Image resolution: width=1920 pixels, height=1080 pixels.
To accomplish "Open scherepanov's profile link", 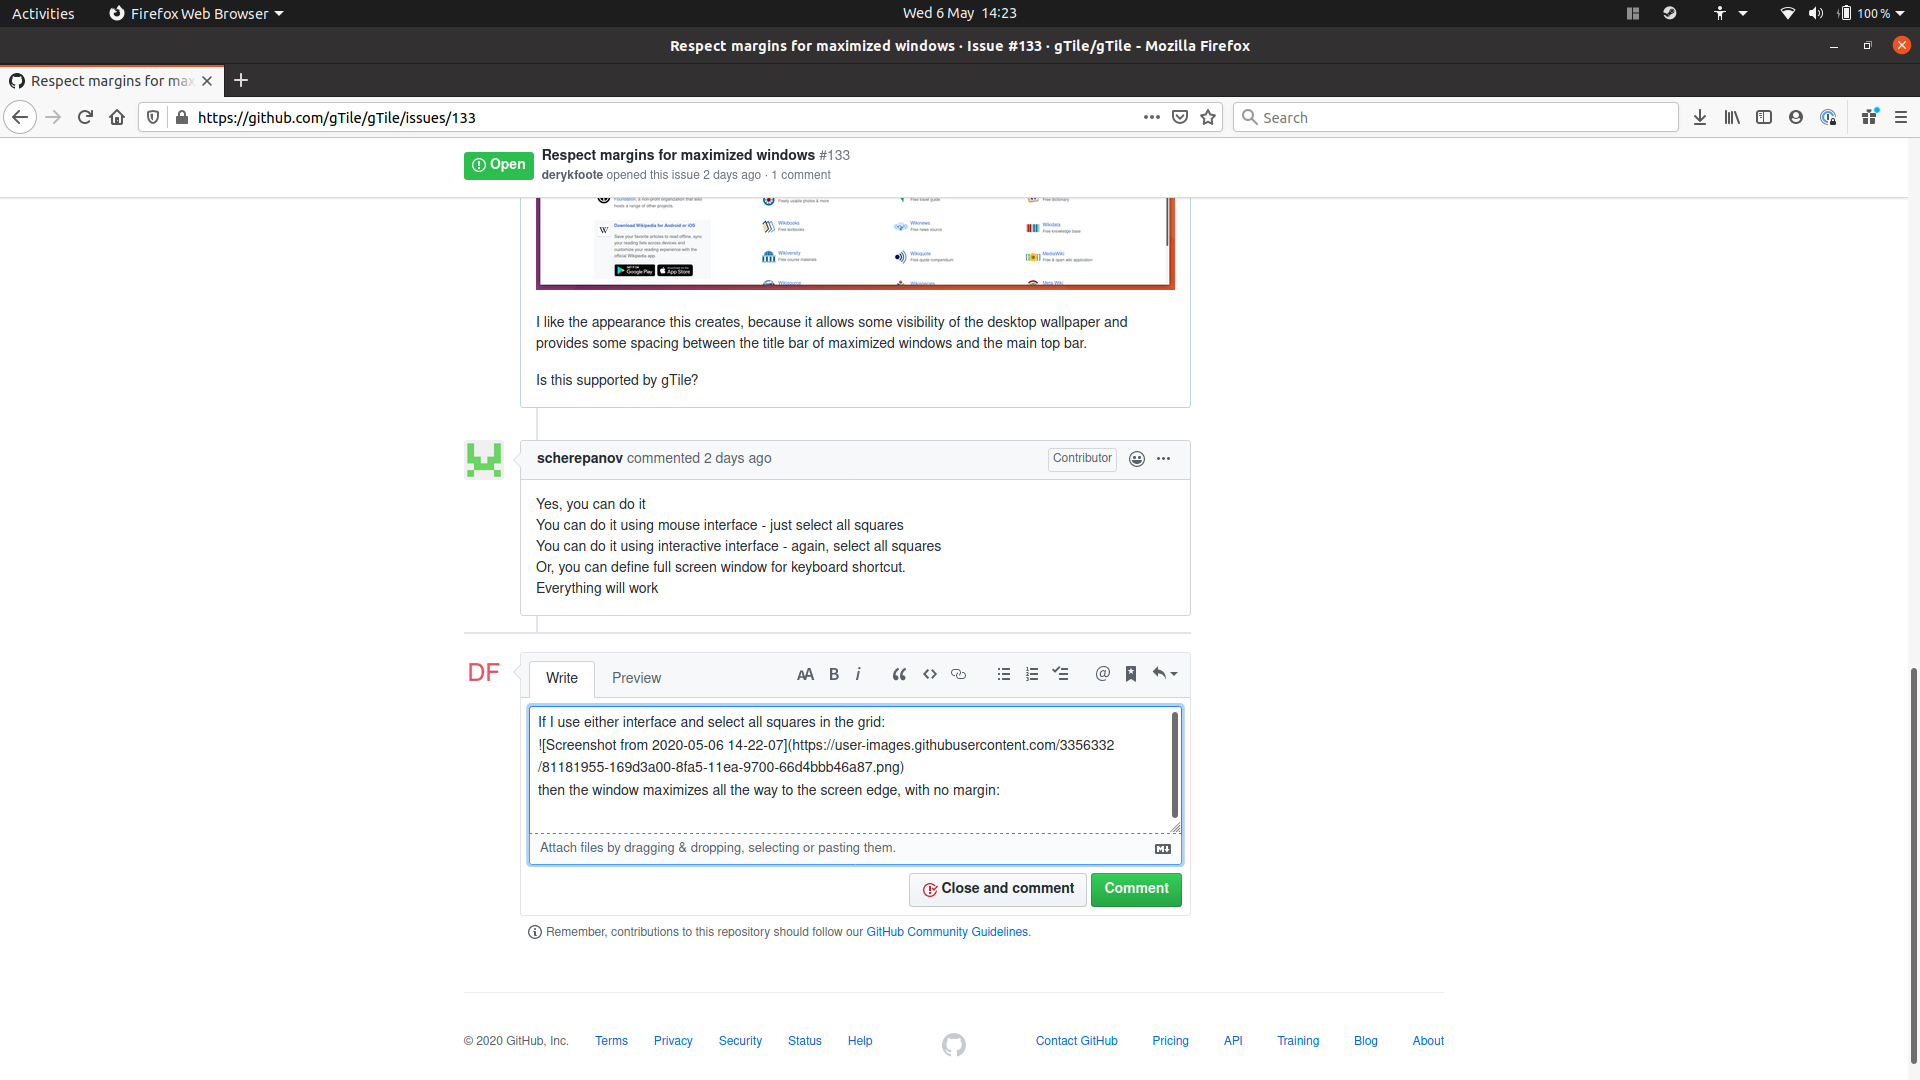I will click(580, 458).
